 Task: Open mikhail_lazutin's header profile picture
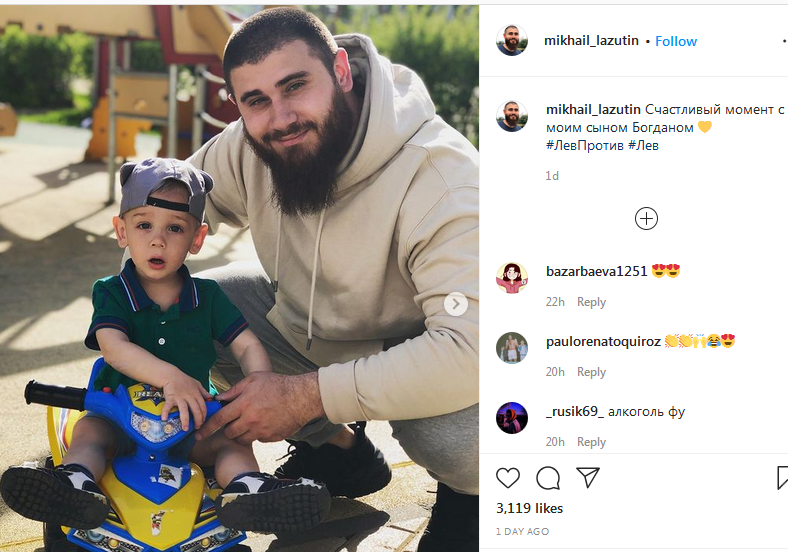click(512, 40)
